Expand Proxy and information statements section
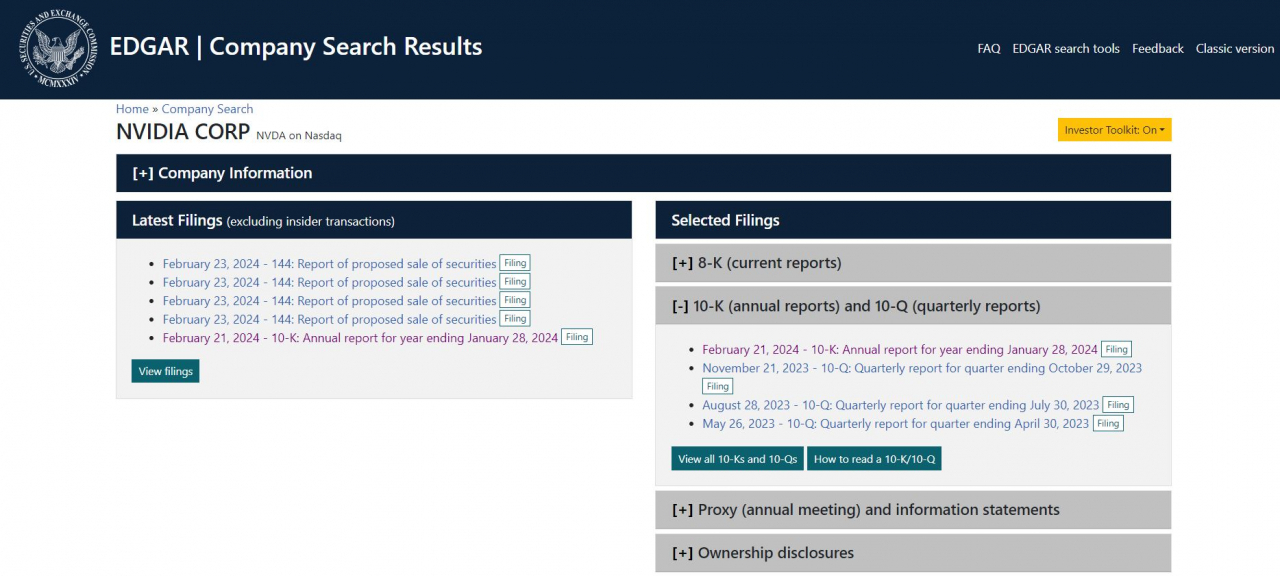 [x=913, y=510]
